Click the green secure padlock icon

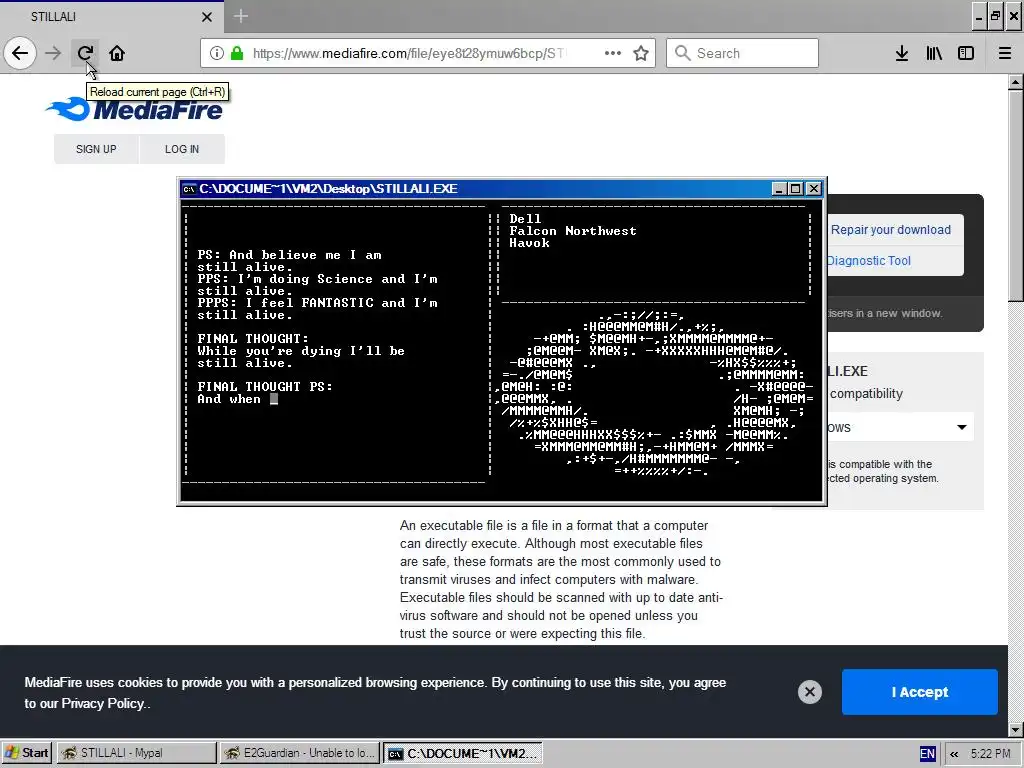[237, 53]
